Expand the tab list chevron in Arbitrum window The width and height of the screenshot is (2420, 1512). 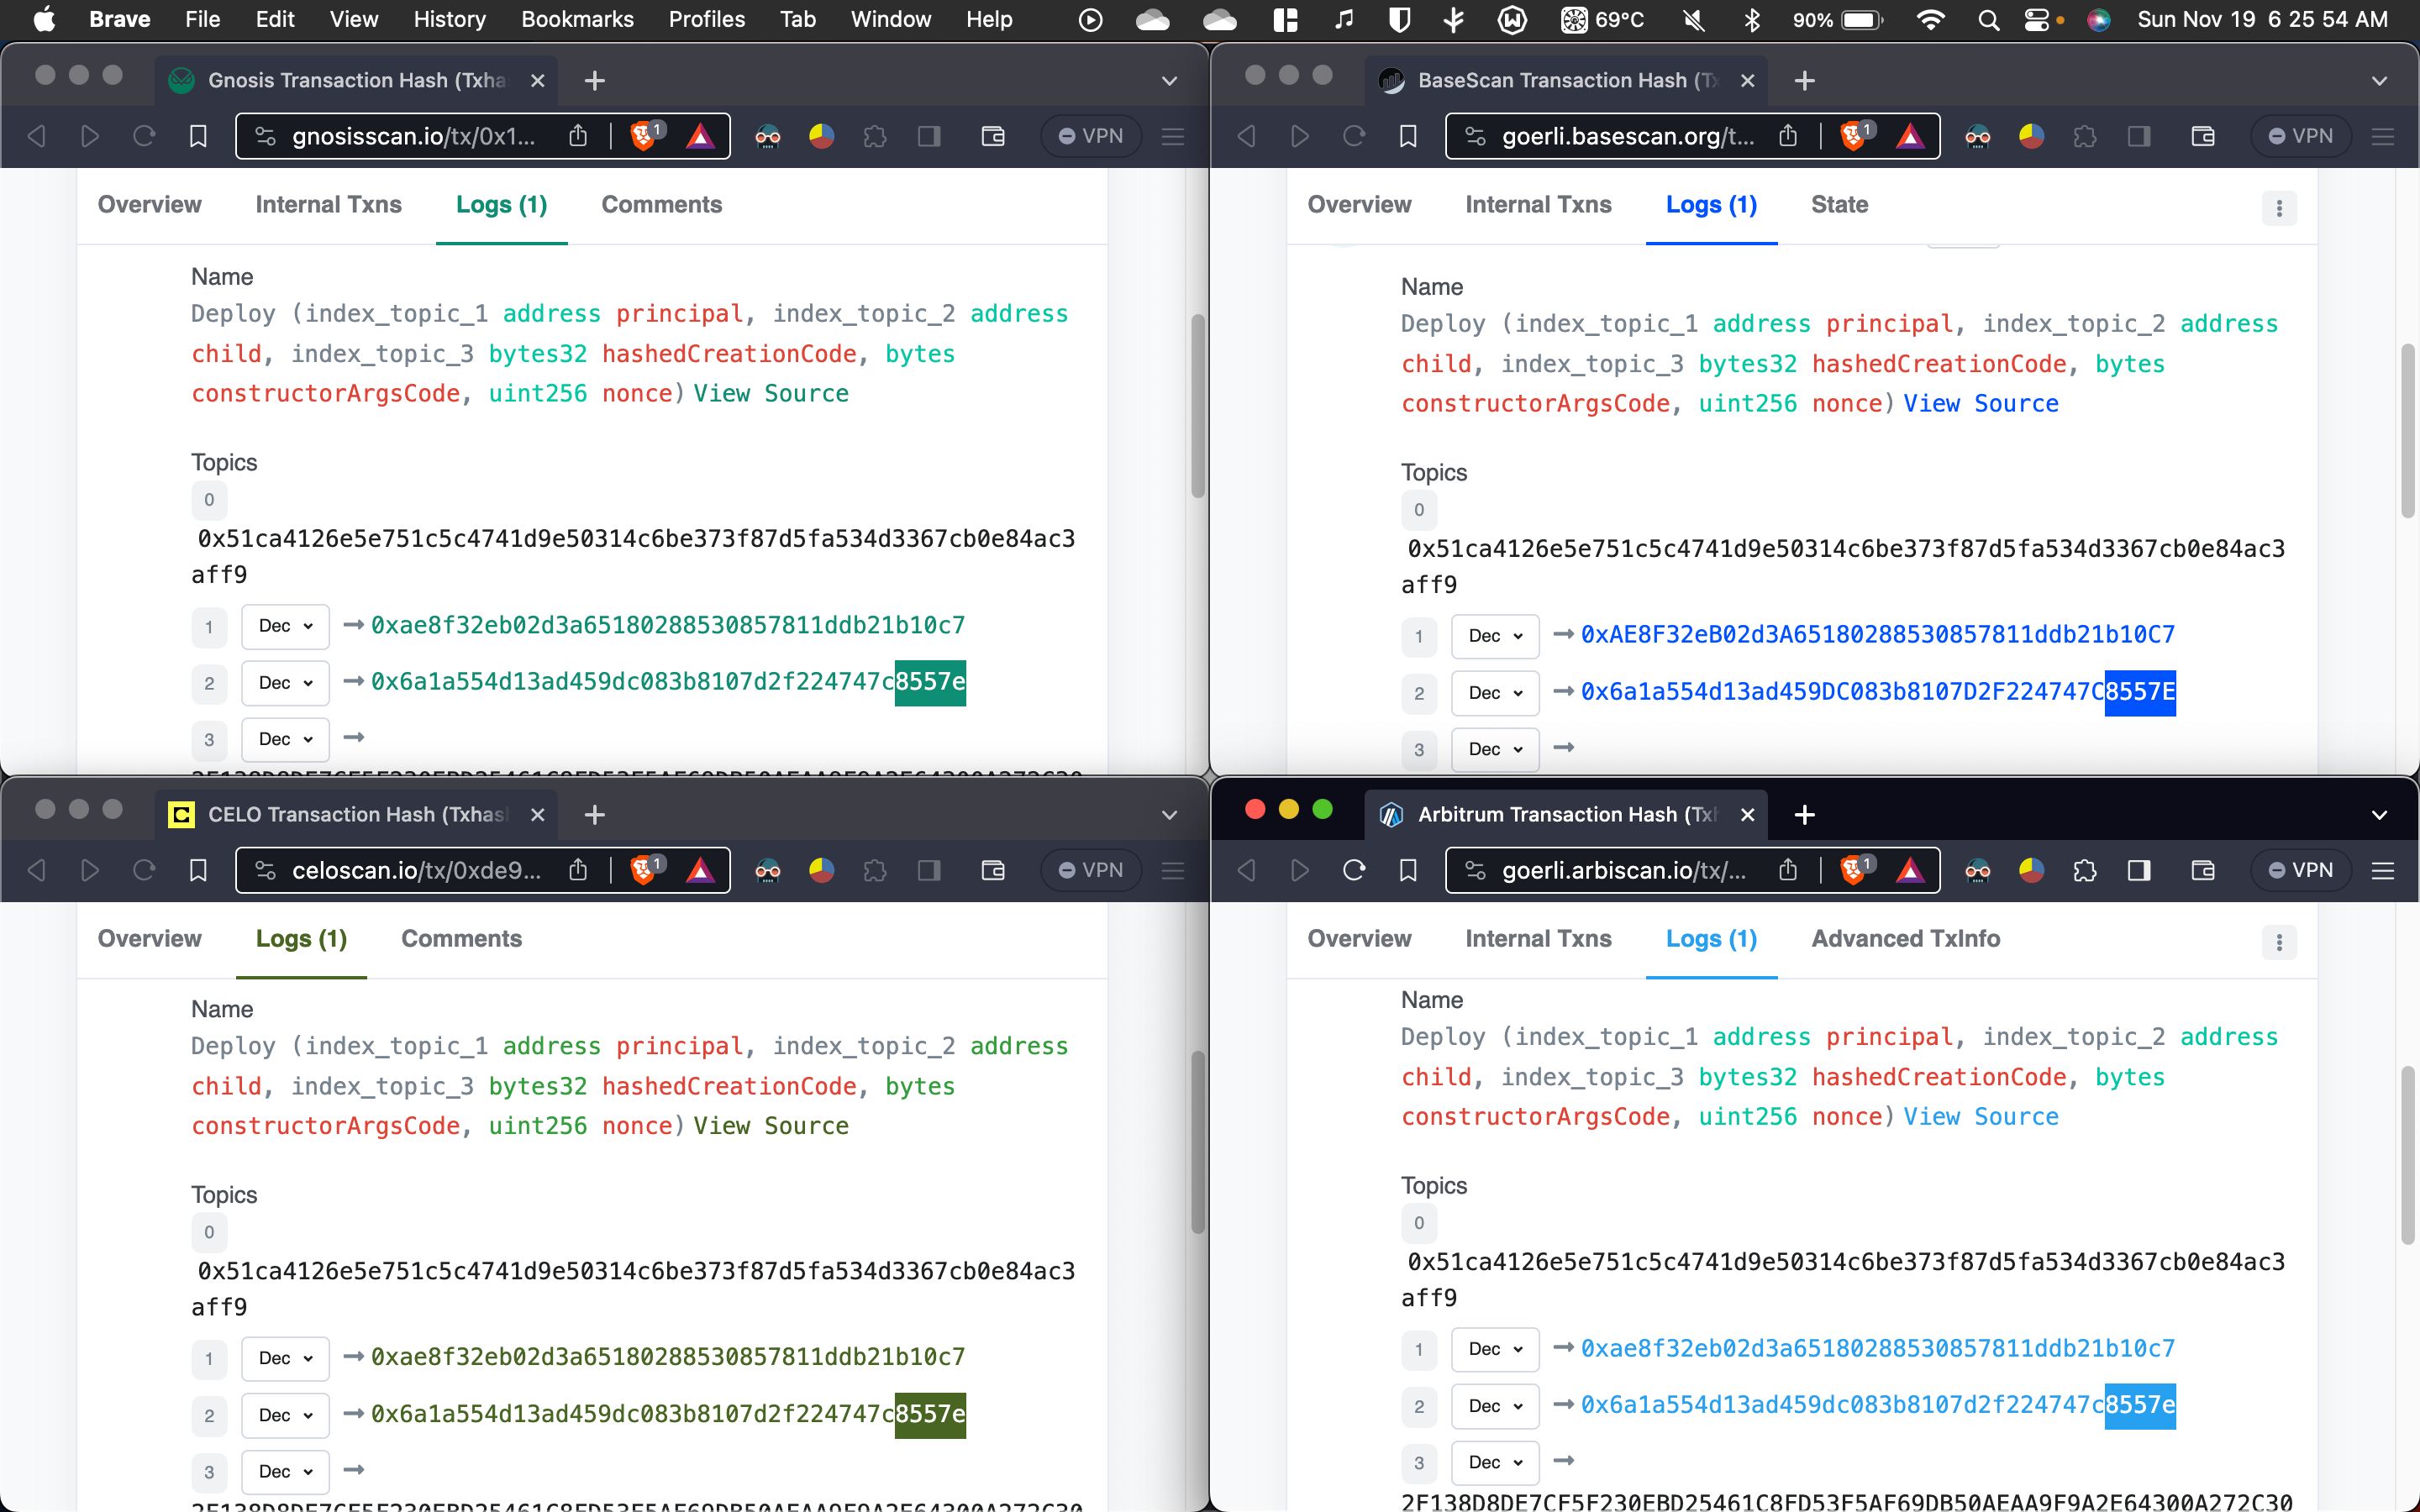[x=2379, y=815]
